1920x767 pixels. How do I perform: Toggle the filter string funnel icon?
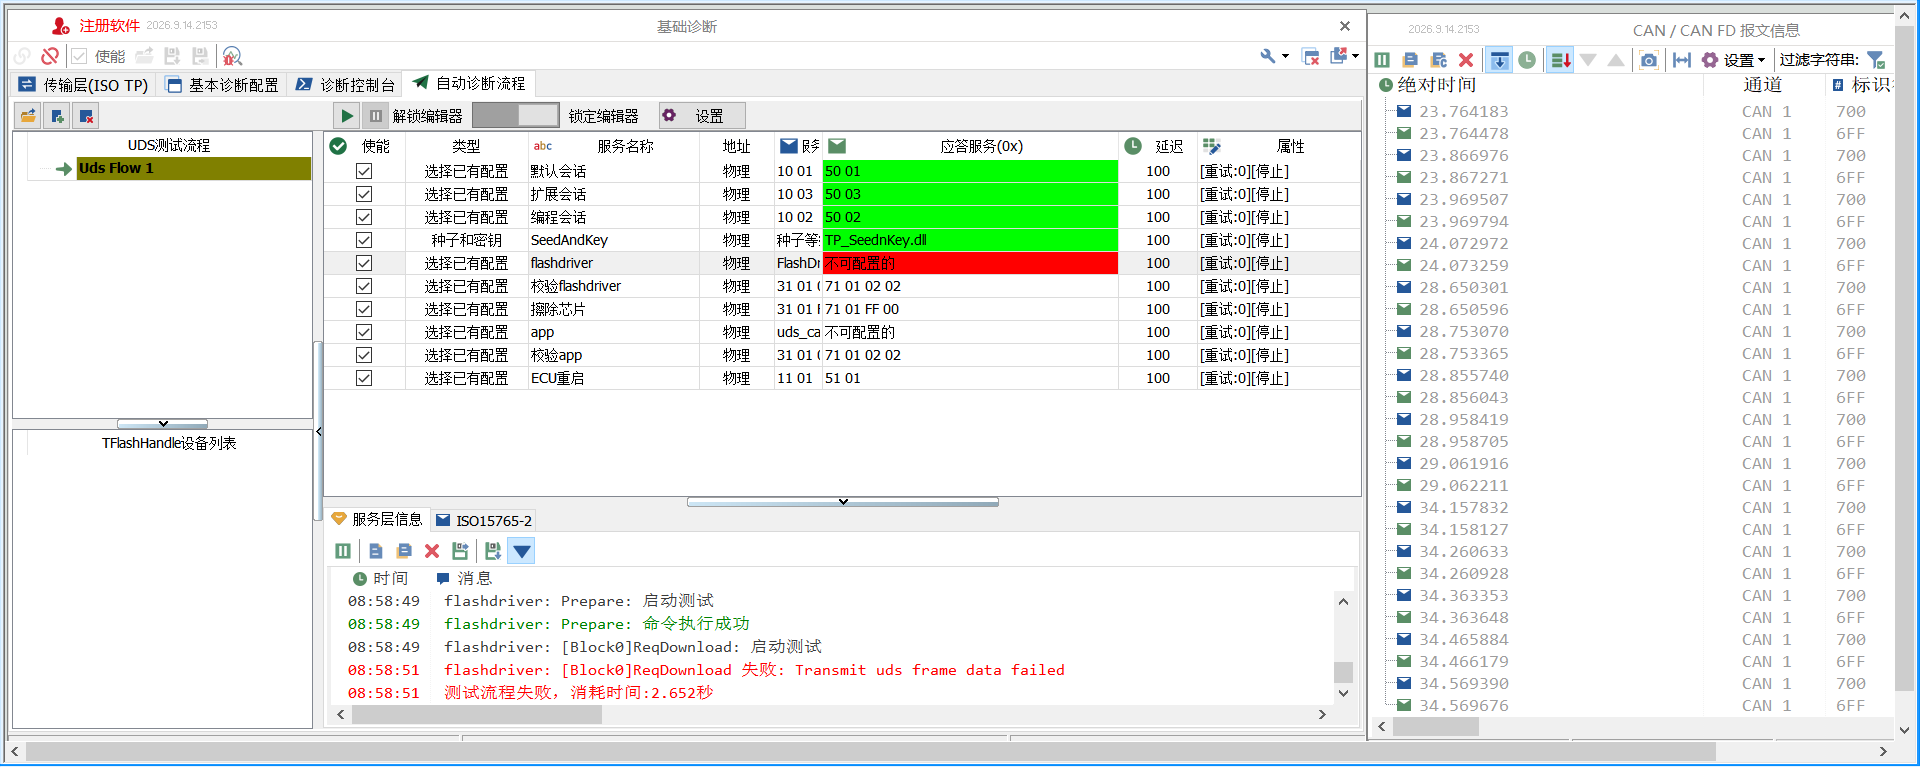pyautogui.click(x=1876, y=60)
